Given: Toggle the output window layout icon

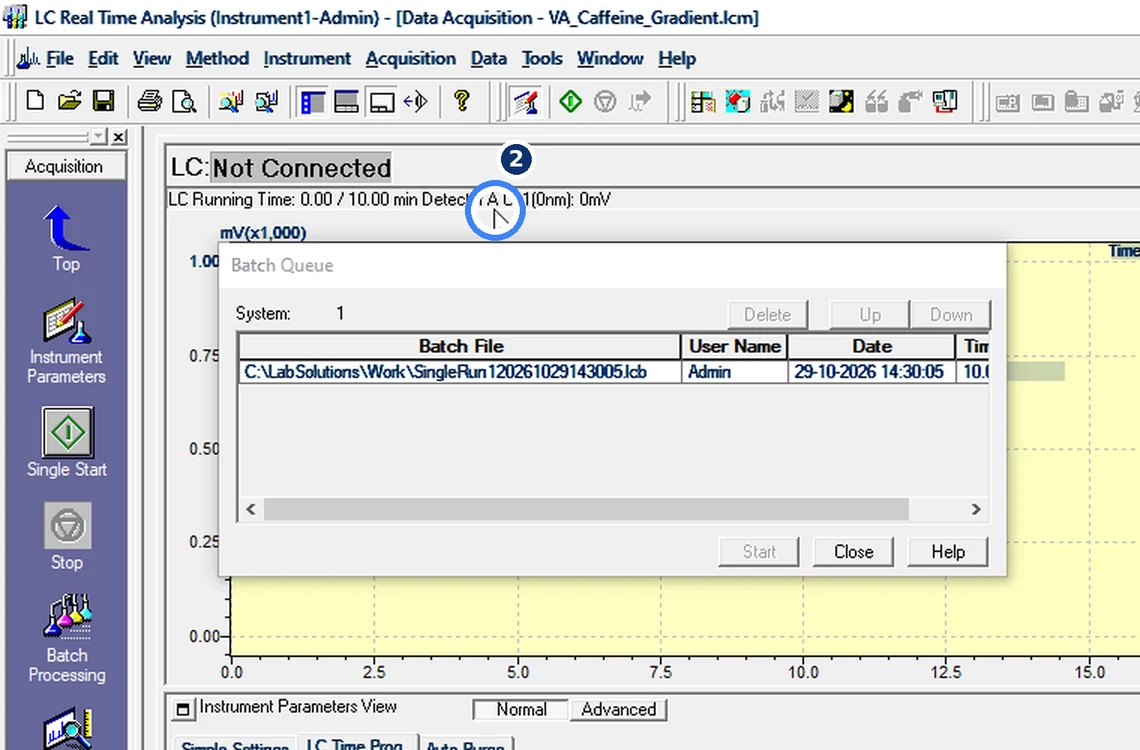Looking at the screenshot, I should [x=346, y=102].
